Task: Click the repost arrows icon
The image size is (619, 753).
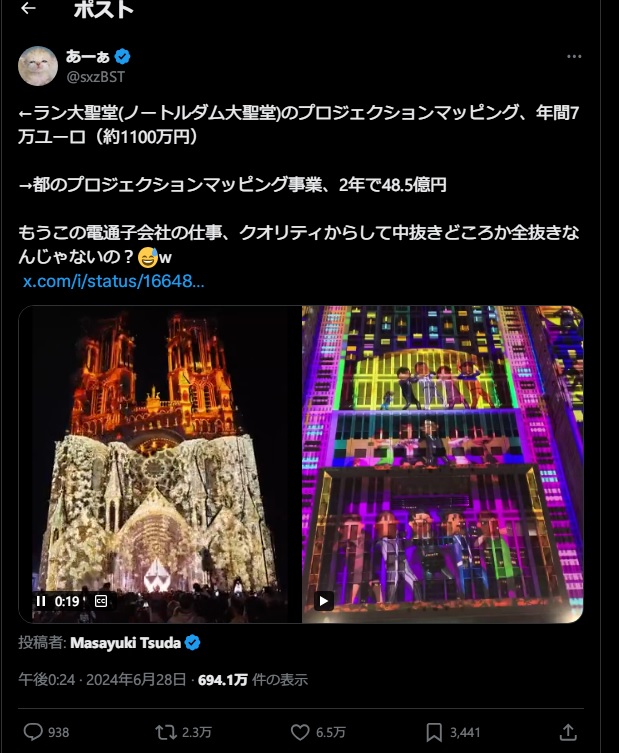Action: tap(166, 732)
